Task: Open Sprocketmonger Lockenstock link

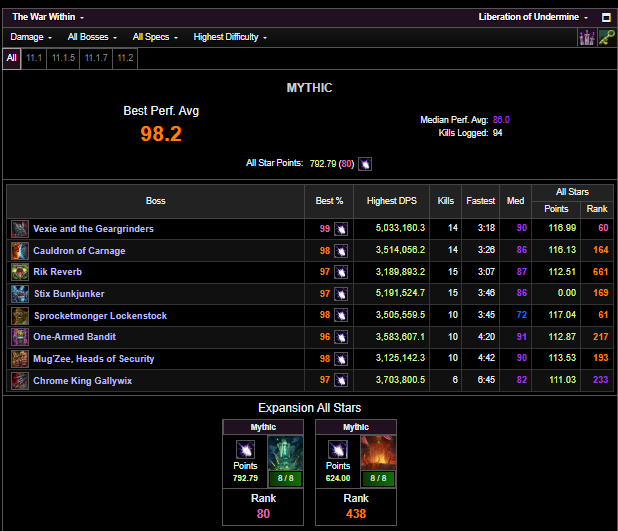Action: coord(101,316)
